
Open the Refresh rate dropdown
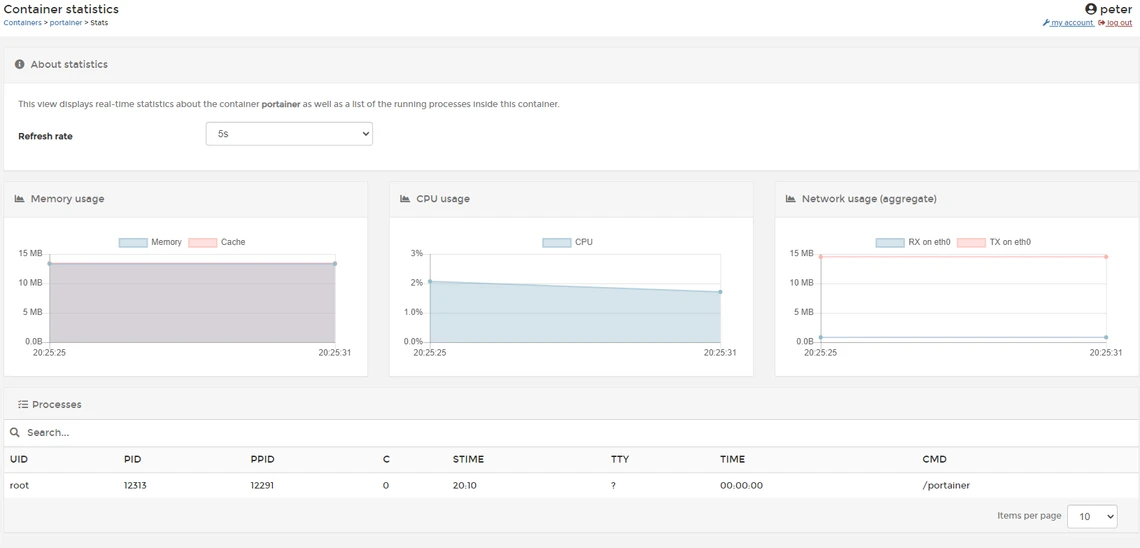pos(289,134)
